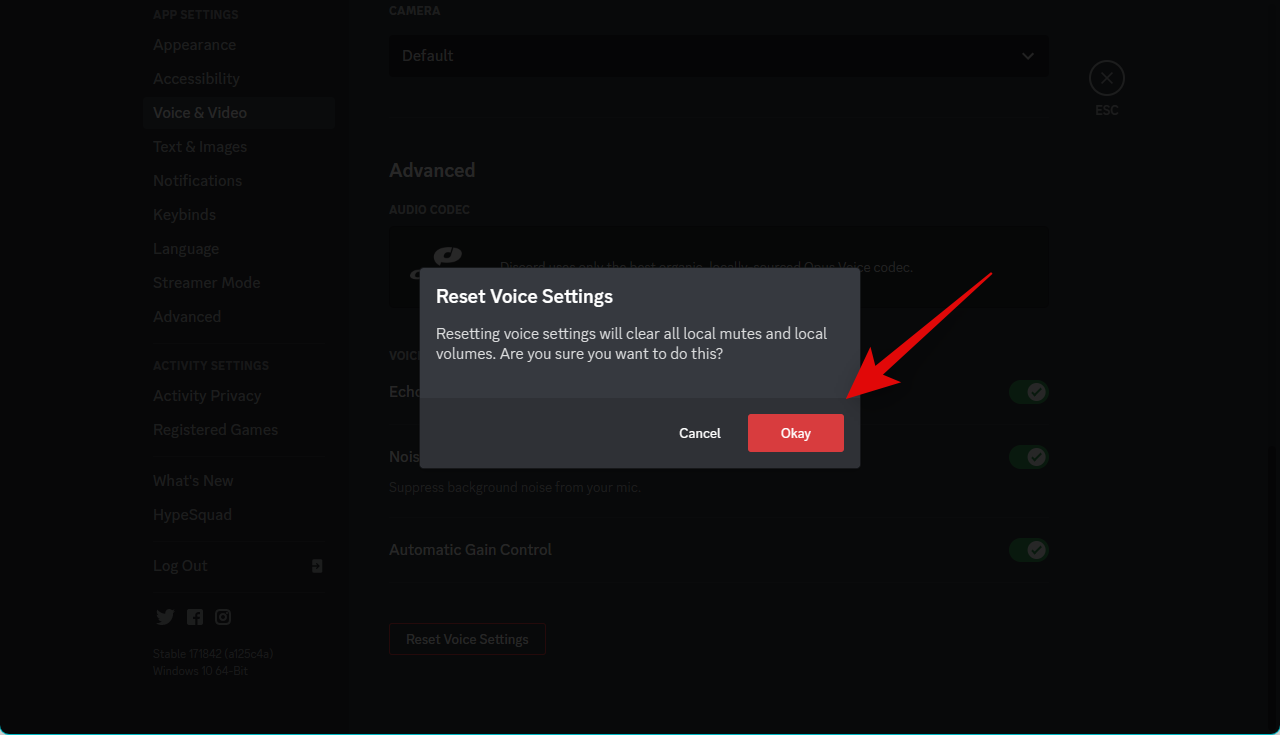Open Activity Privacy settings

coord(207,396)
